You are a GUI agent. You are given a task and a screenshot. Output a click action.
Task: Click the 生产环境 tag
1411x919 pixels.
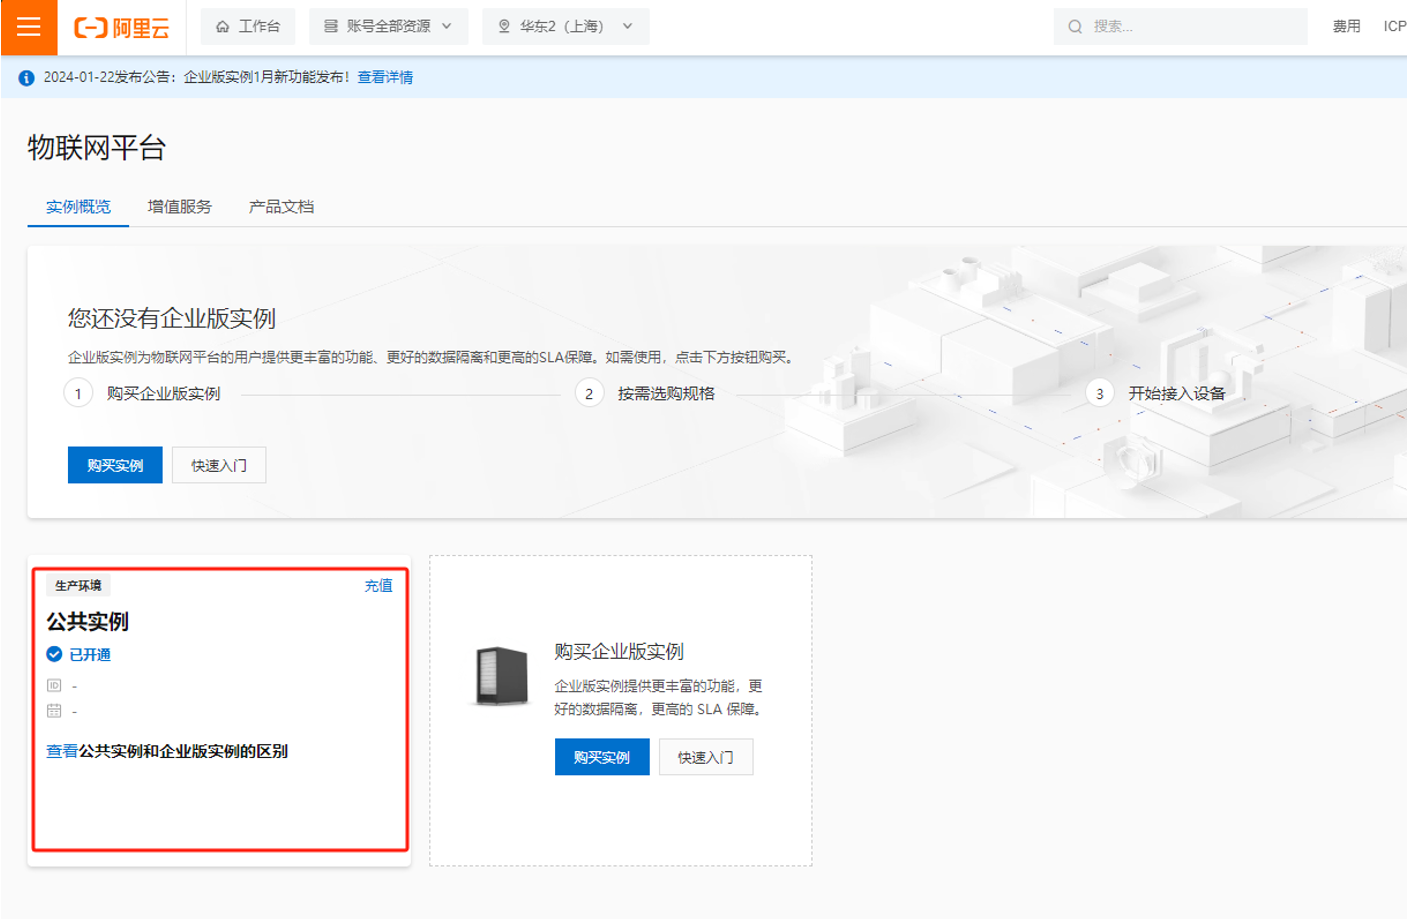(x=78, y=586)
